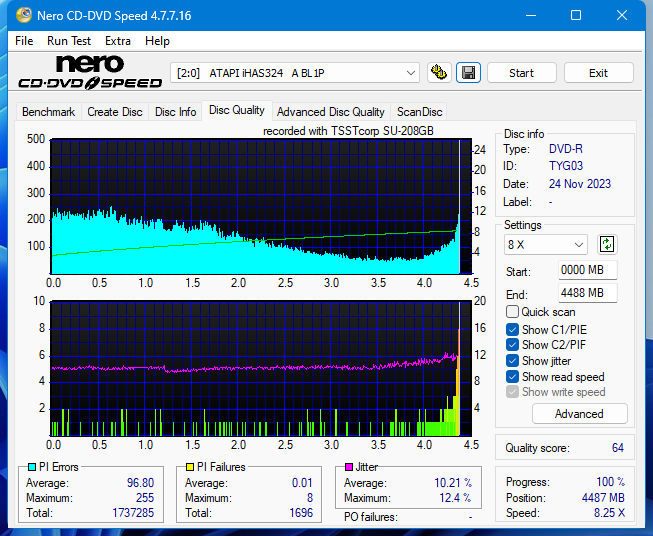Click the PI errors upper graph
This screenshot has height=536, width=653.
[x=261, y=207]
